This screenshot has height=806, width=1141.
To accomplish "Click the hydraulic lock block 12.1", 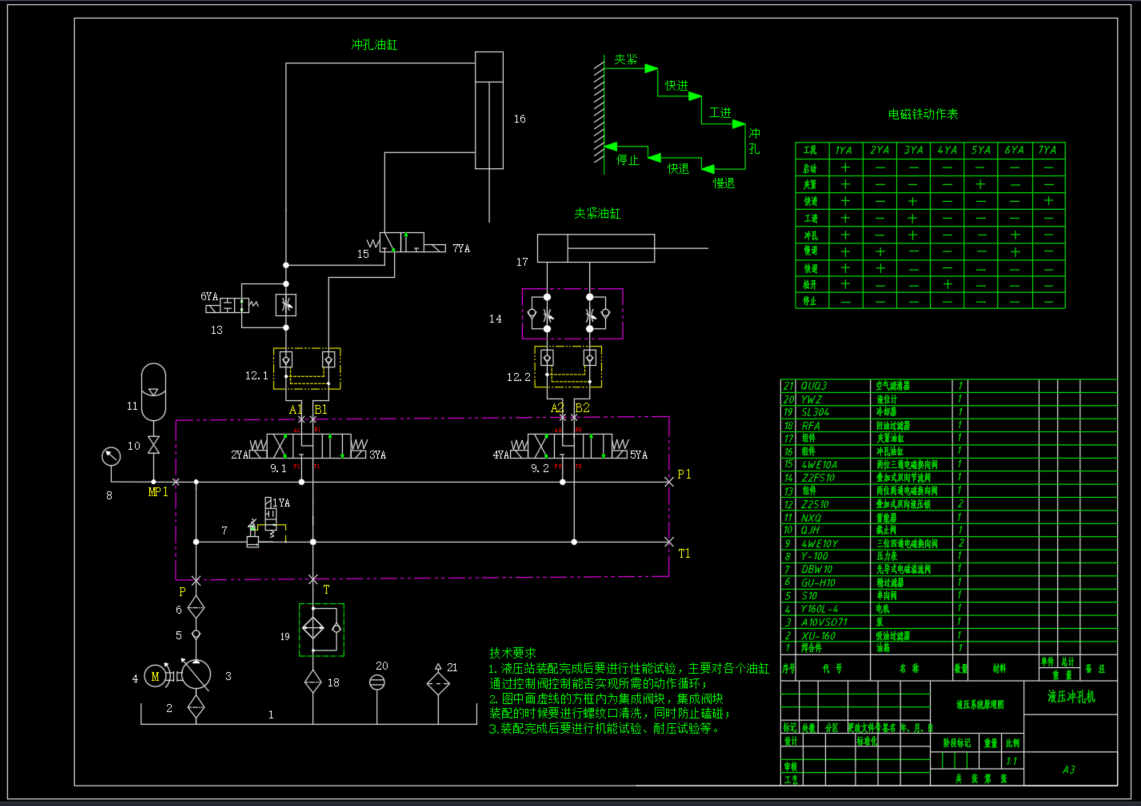I will pyautogui.click(x=307, y=369).
